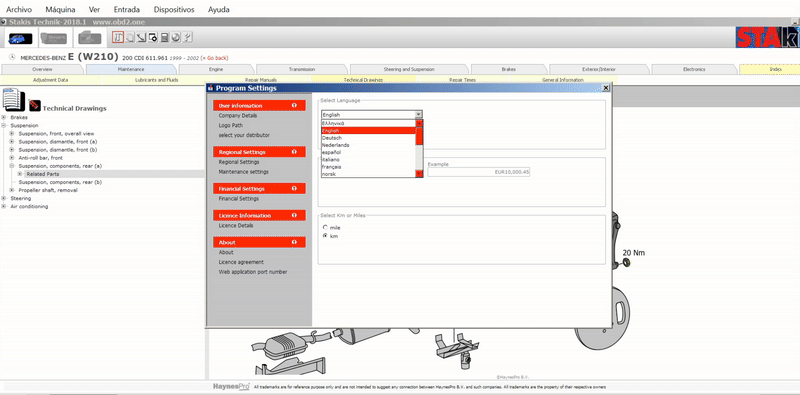Click info icon on Financial Settings header
800x395 pixels.
pos(294,189)
